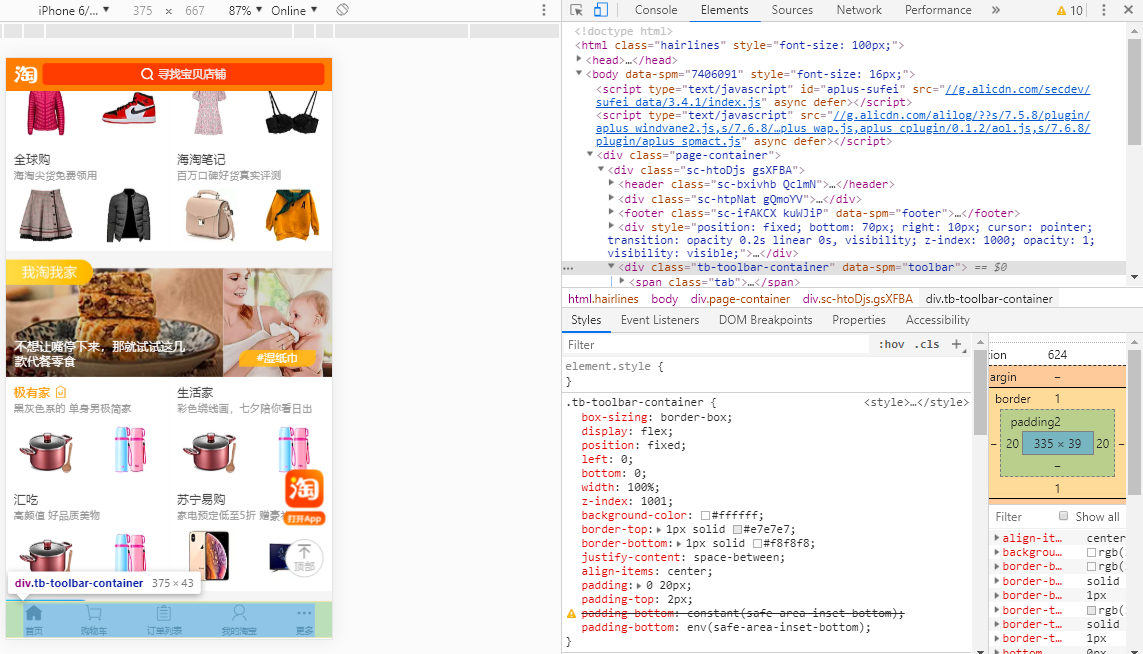Click the border-bottom #f8f8f8 color swatch
This screenshot has width=1143, height=654.
click(757, 544)
